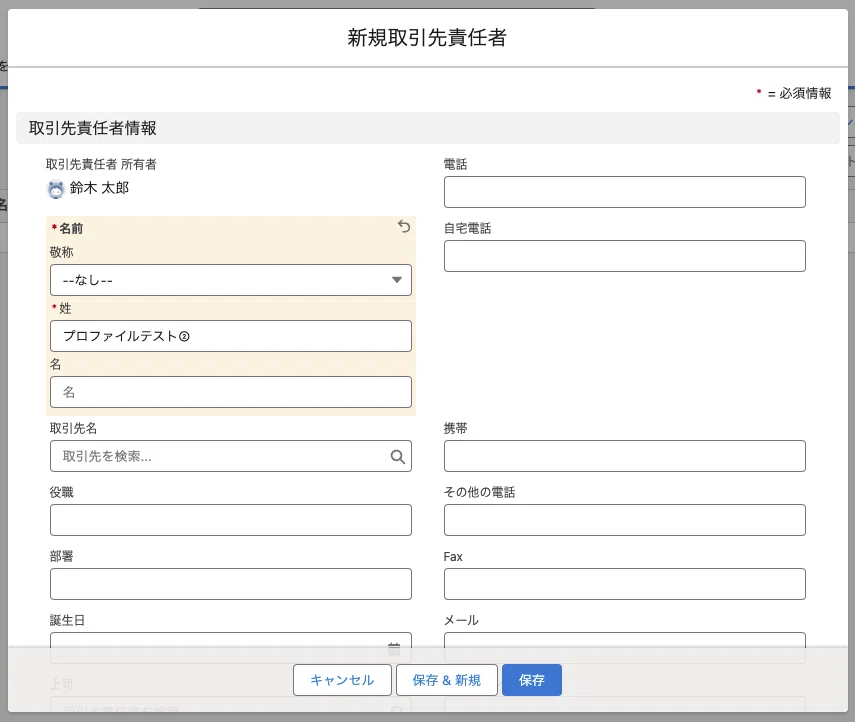Click the 取引先責任者情報 section header
855x722 pixels.
pyautogui.click(x=428, y=128)
